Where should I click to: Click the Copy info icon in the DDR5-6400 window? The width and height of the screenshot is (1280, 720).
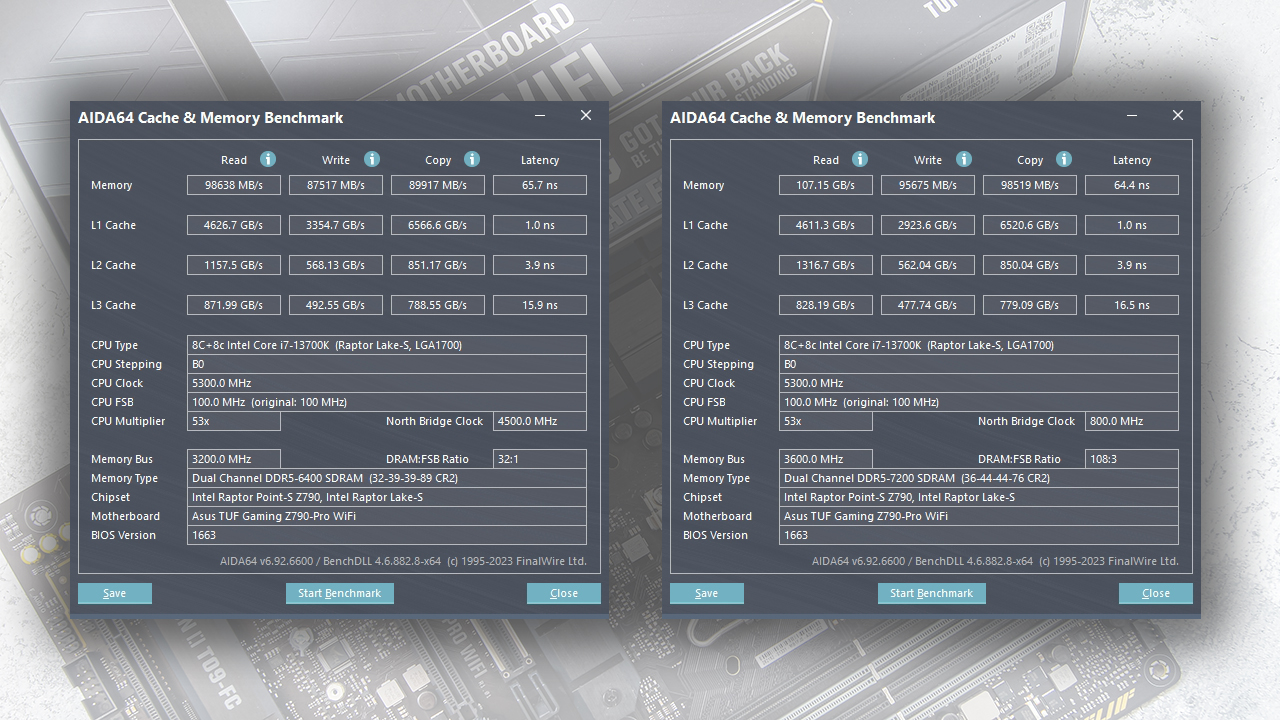pyautogui.click(x=472, y=159)
